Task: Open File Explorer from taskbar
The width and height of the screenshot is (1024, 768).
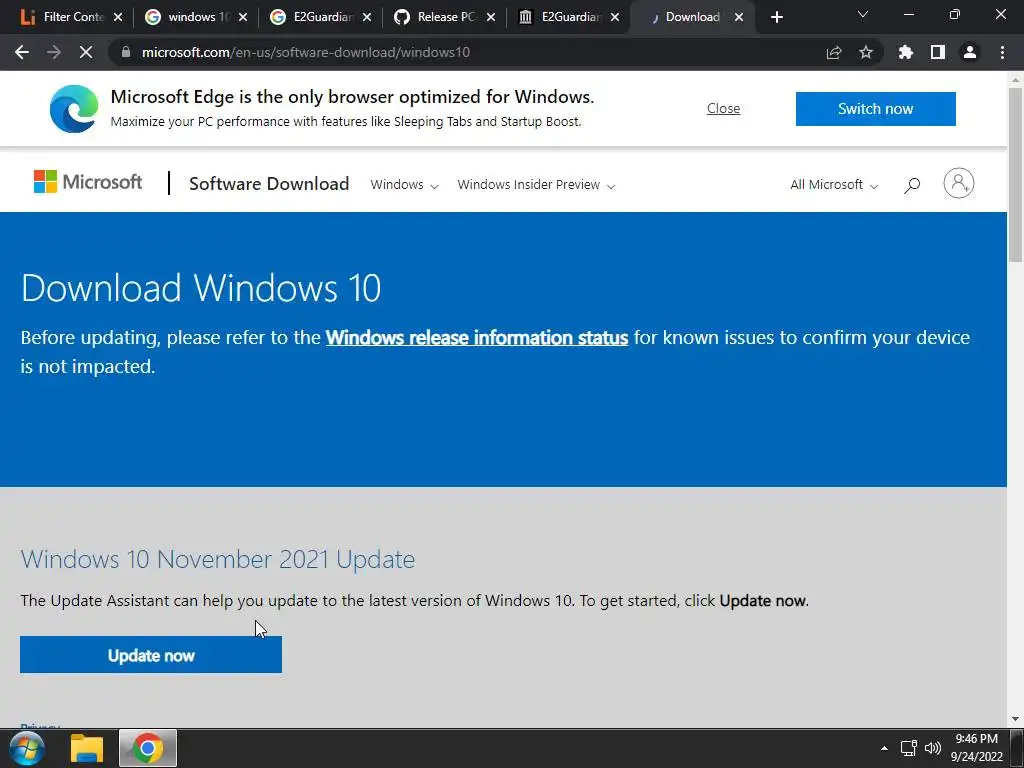Action: [x=87, y=748]
